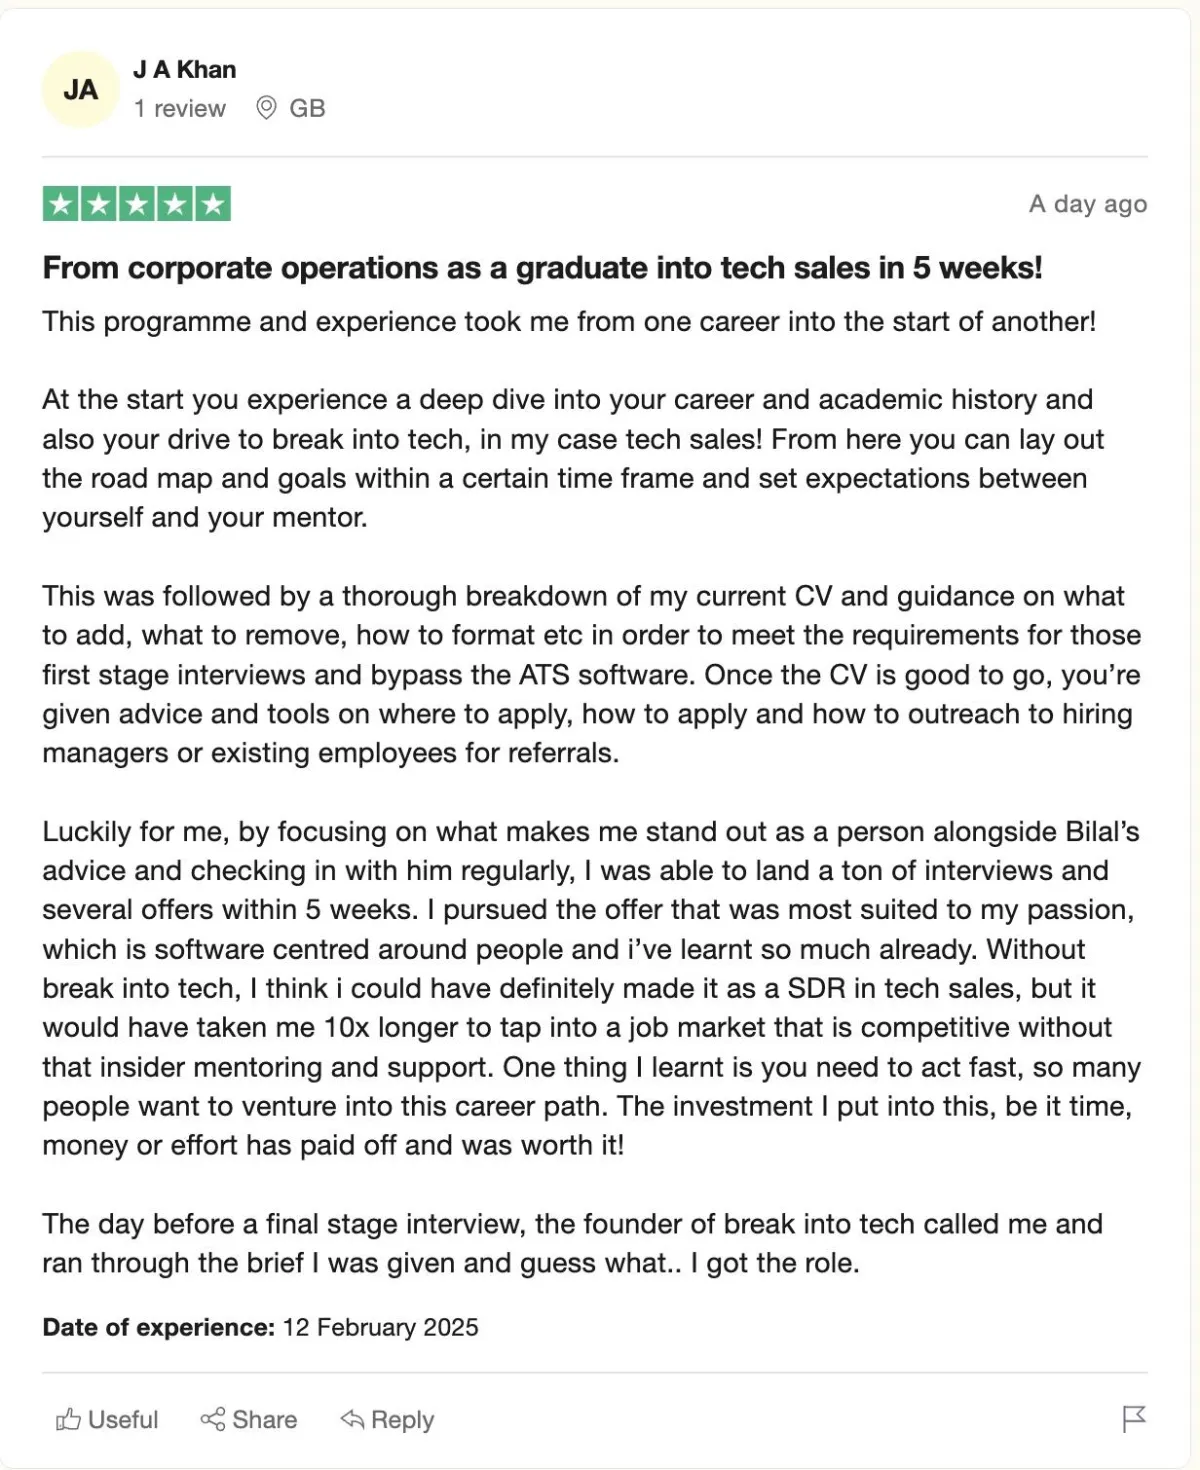Mark the review as Useful
Screen dimensions: 1200x1470
pyautogui.click(x=107, y=1419)
